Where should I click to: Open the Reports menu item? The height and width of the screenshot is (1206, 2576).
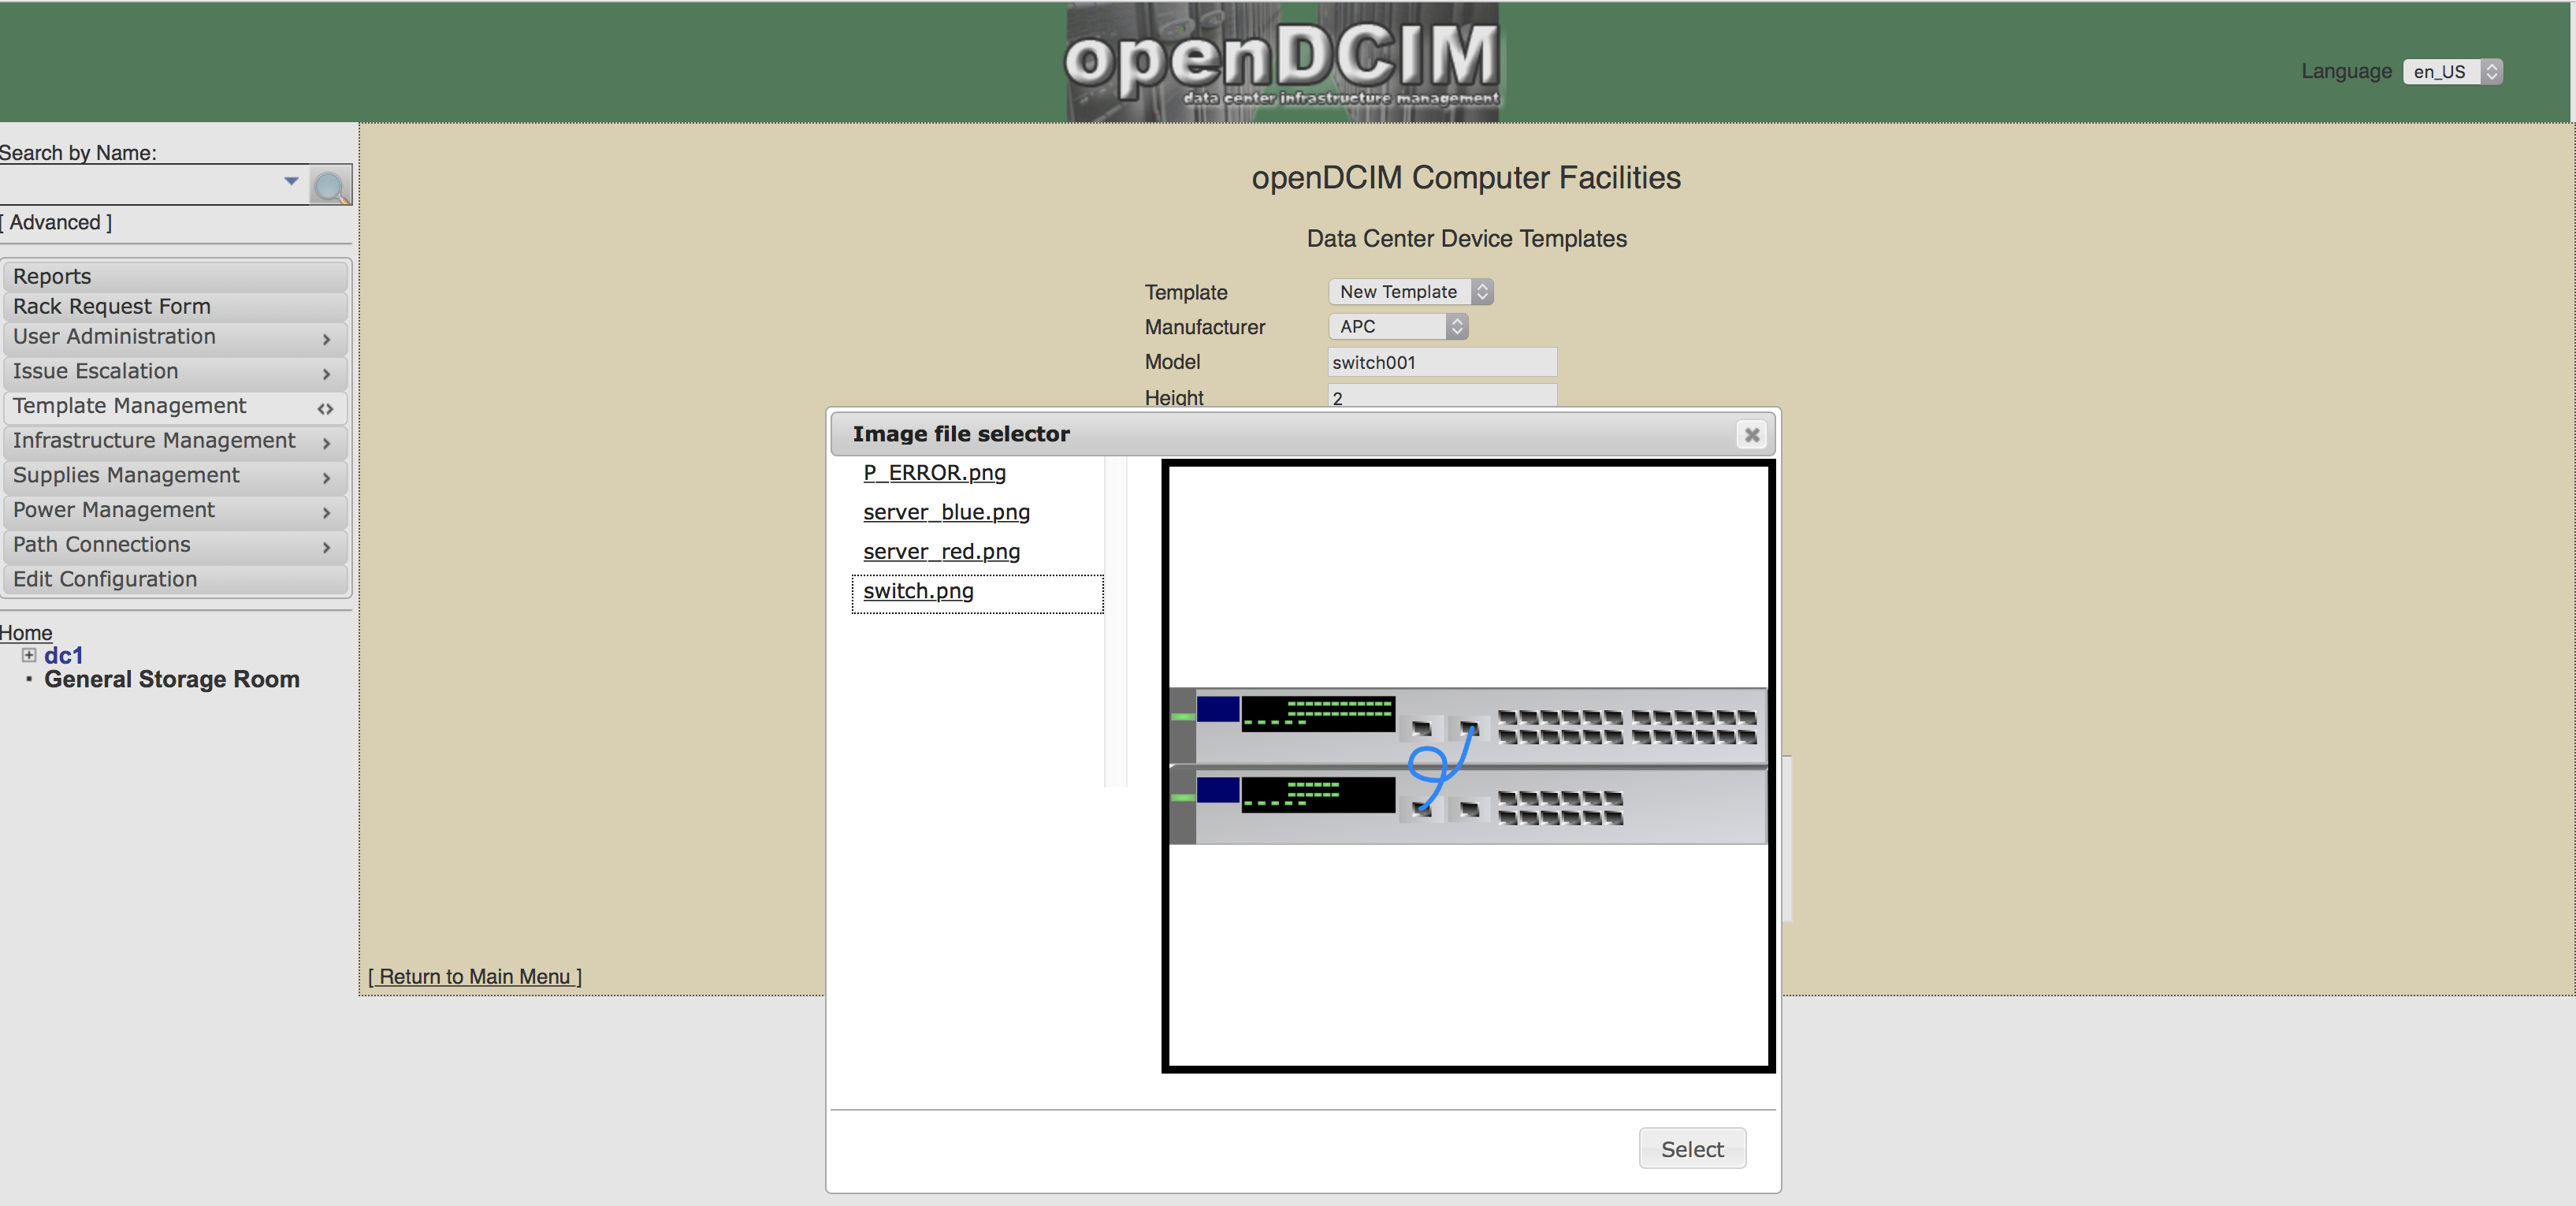(175, 276)
